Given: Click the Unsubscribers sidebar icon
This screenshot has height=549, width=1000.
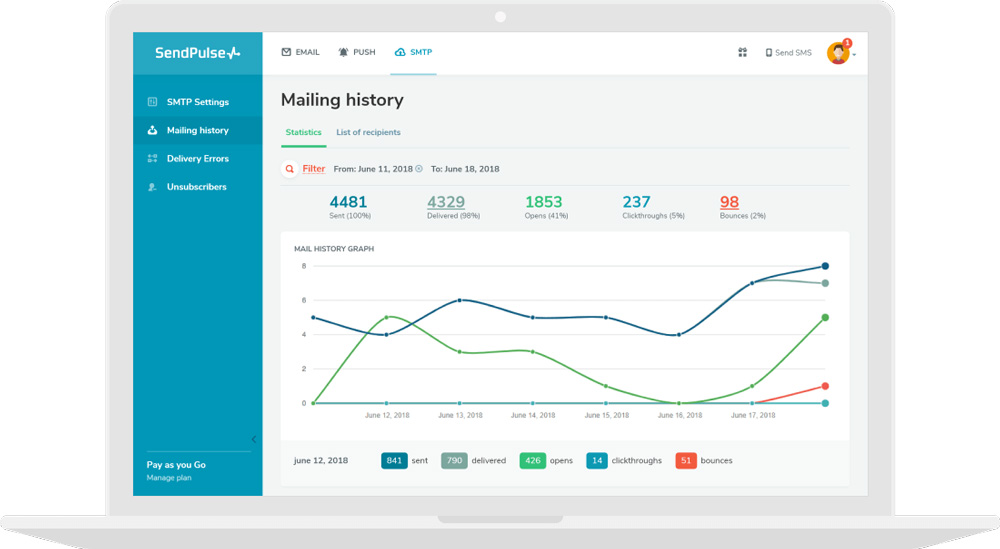Looking at the screenshot, I should tap(152, 187).
